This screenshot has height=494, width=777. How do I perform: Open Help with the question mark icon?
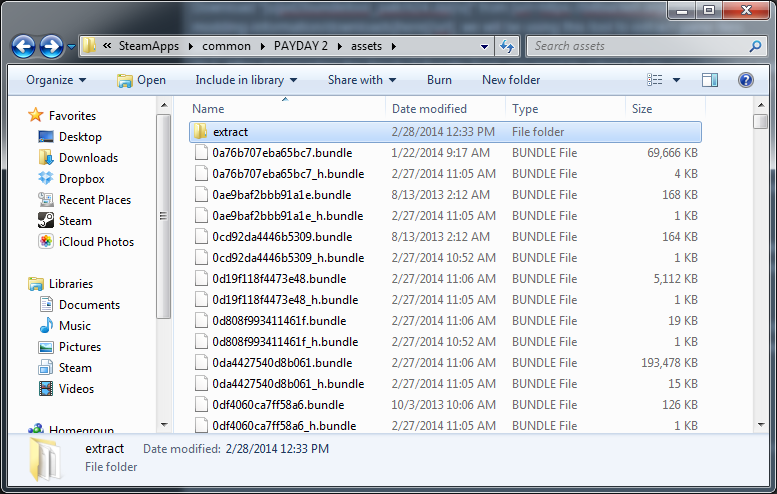click(x=745, y=80)
